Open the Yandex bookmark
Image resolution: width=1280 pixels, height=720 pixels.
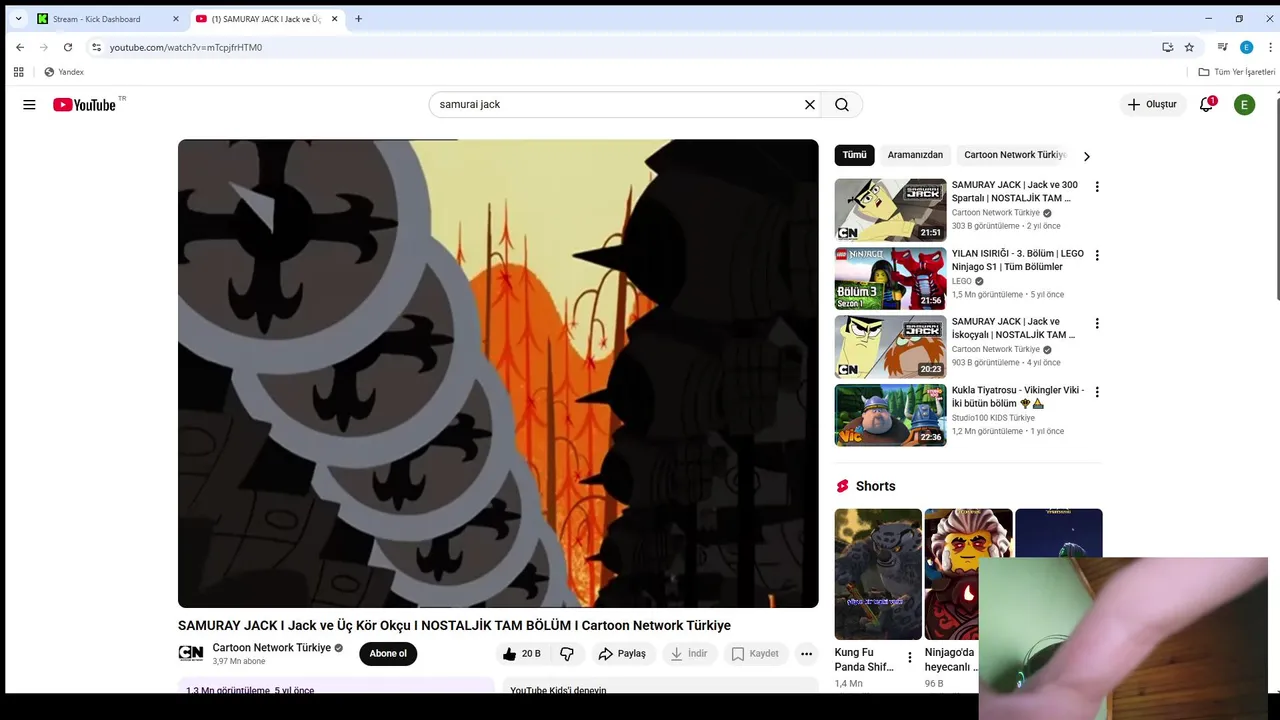(64, 72)
